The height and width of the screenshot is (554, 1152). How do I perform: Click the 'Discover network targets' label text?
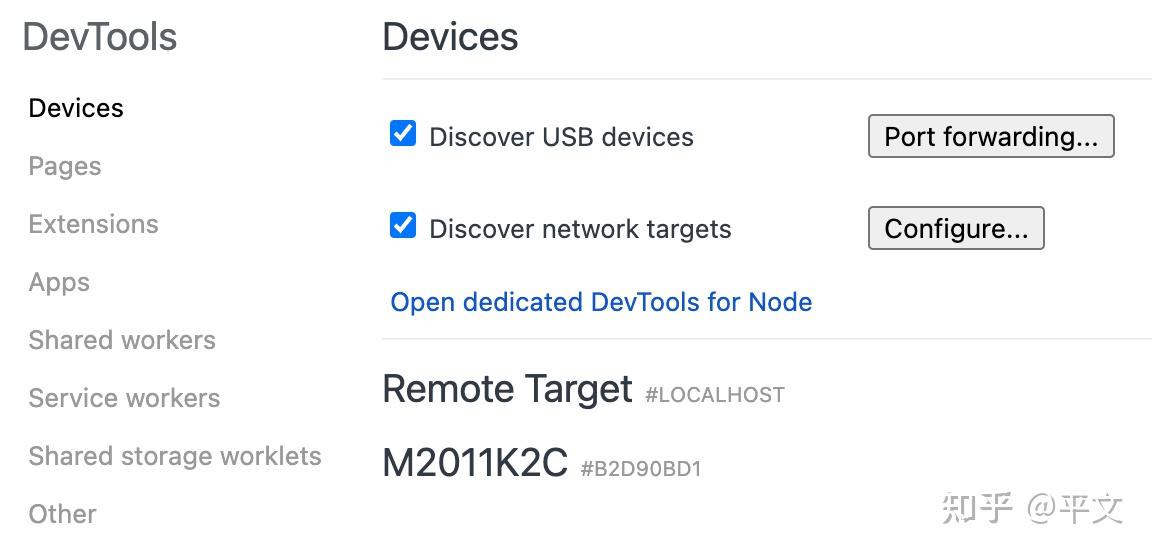[580, 229]
